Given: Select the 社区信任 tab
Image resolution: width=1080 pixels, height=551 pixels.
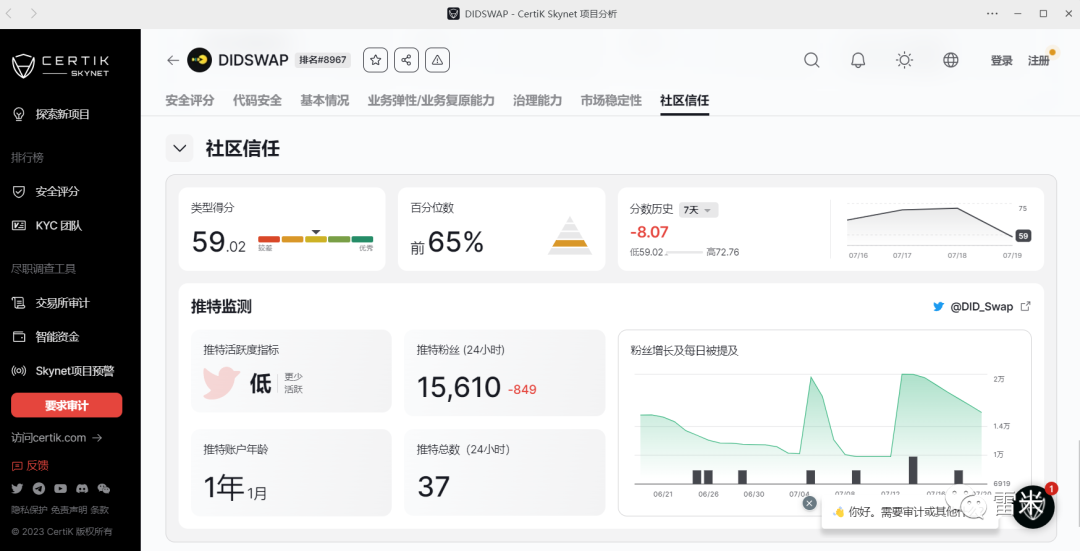Looking at the screenshot, I should (685, 101).
